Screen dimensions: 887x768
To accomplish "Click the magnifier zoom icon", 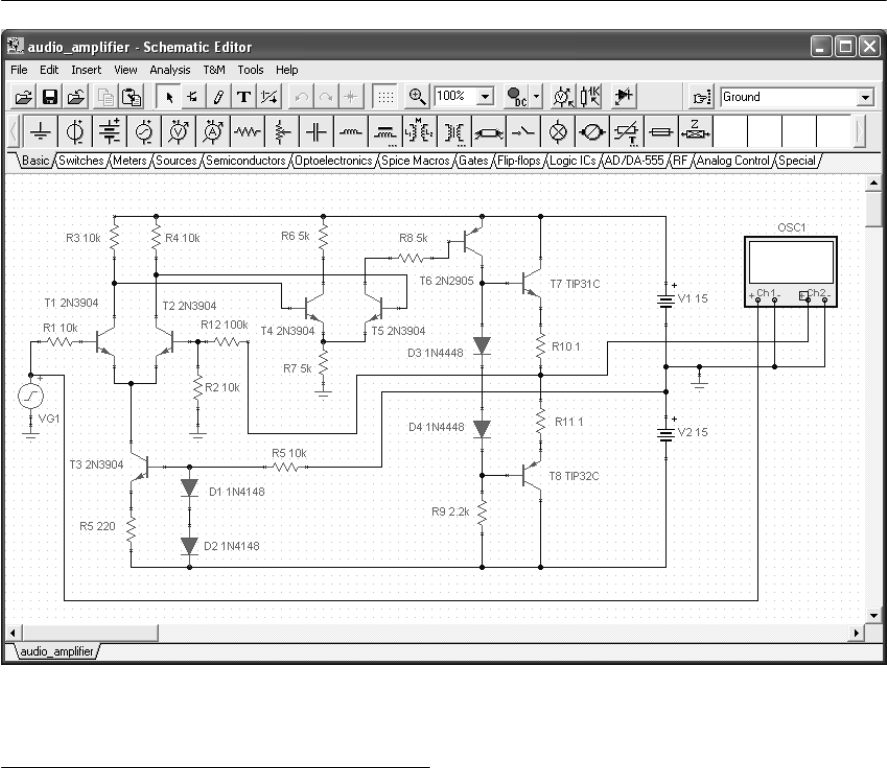I will click(417, 97).
